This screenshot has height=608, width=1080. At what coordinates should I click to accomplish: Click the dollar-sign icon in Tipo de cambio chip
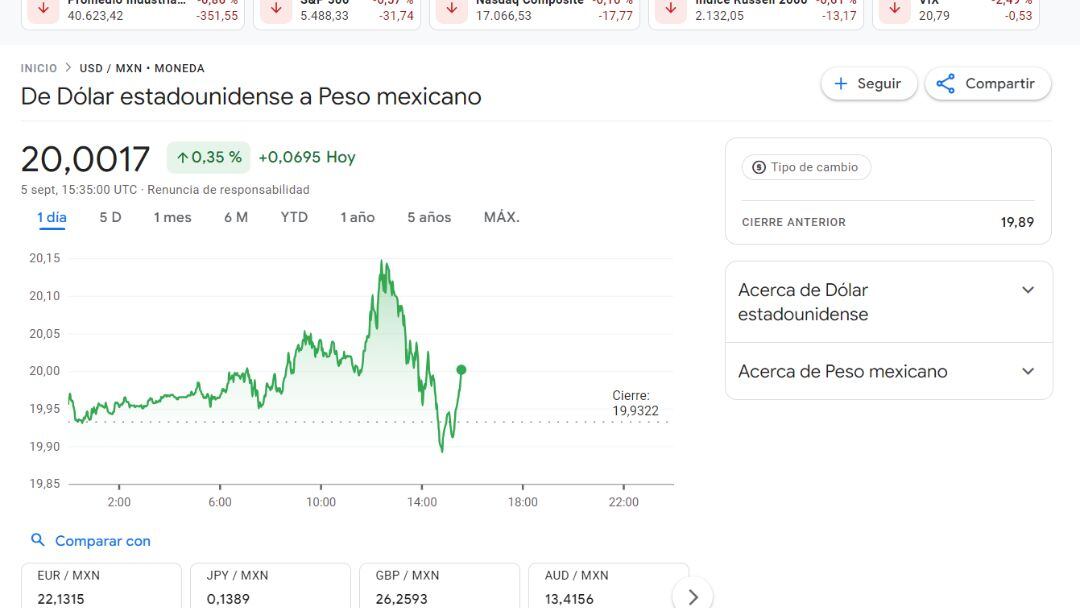coord(758,167)
